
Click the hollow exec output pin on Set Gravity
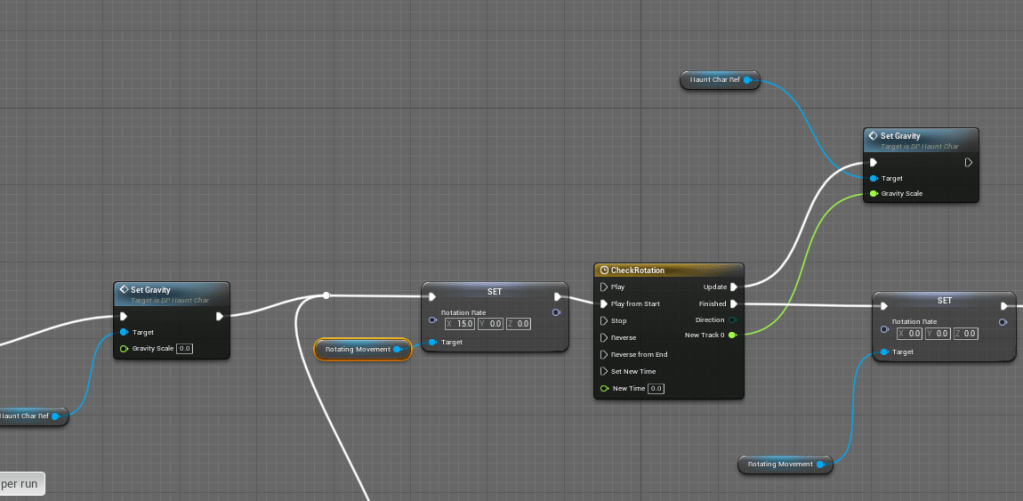tap(968, 162)
